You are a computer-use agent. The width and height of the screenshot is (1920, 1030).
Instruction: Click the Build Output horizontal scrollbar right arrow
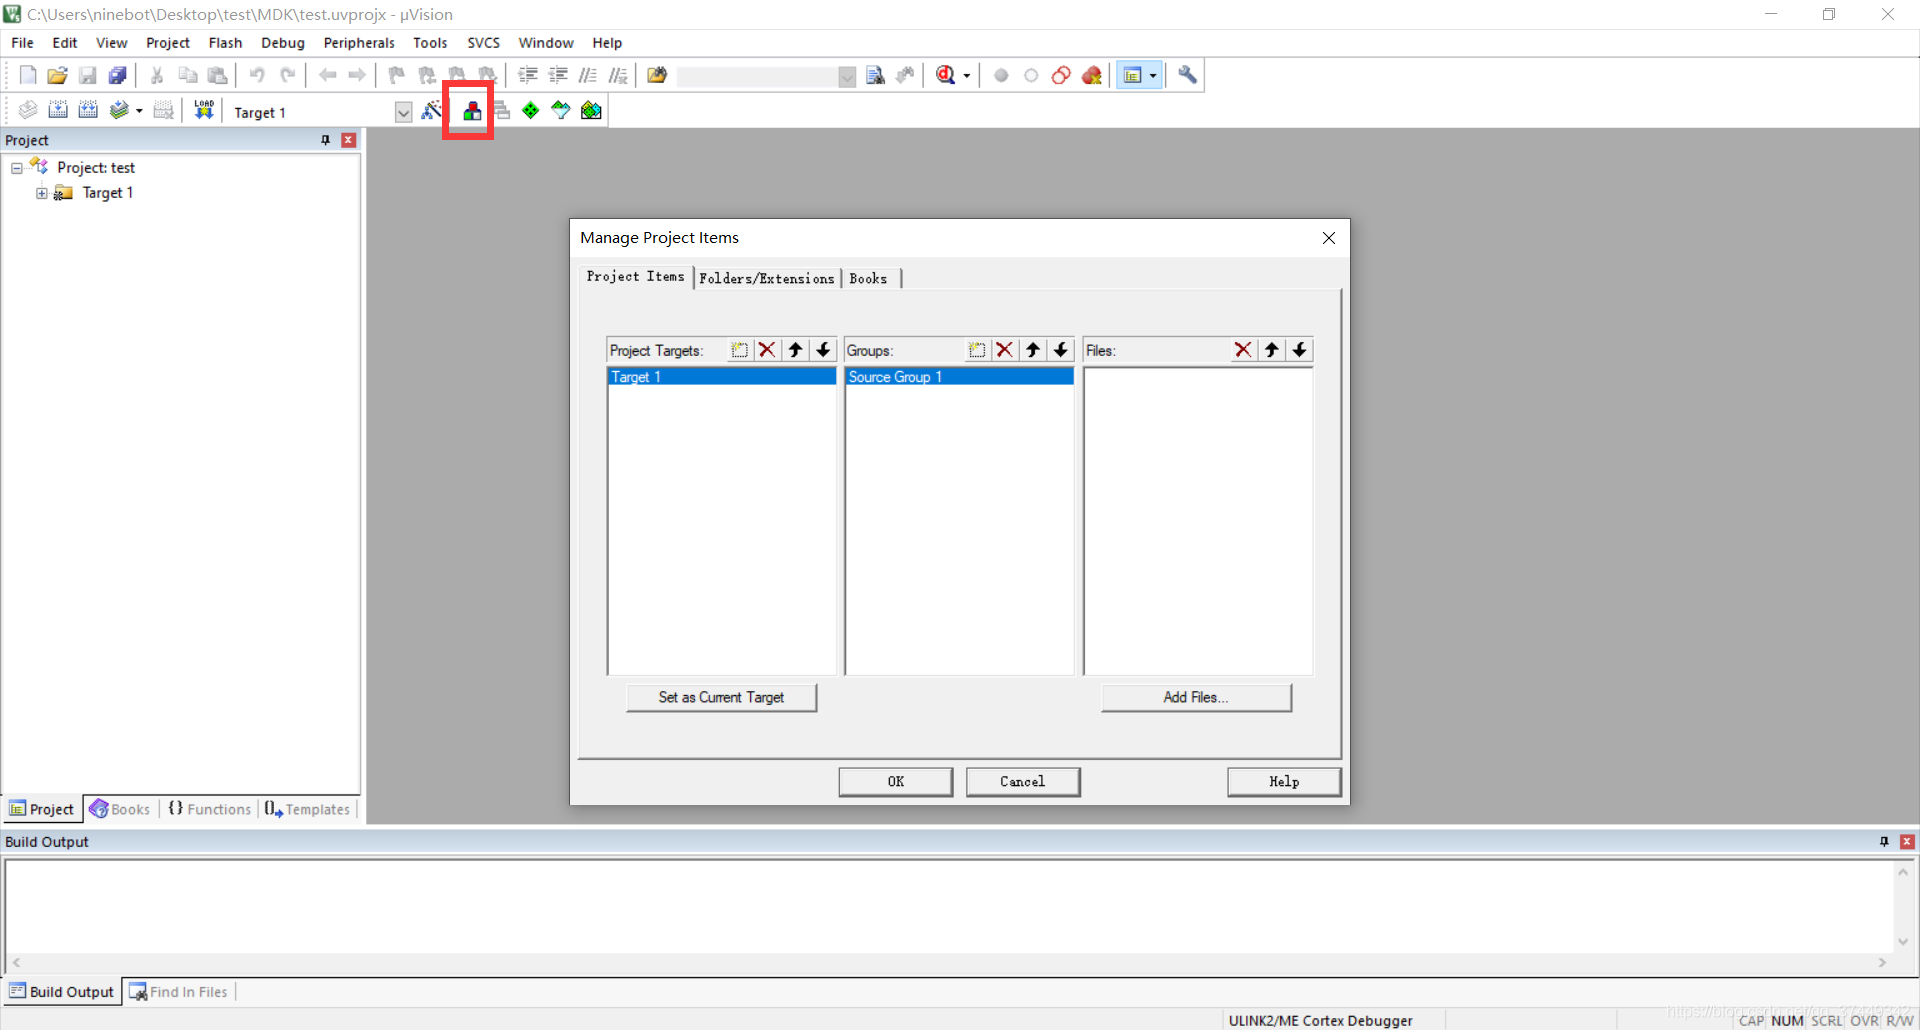click(1882, 963)
